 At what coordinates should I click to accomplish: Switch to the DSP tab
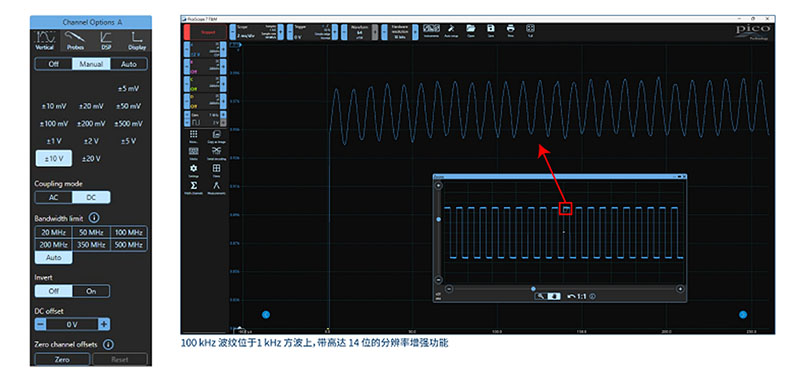tap(106, 41)
